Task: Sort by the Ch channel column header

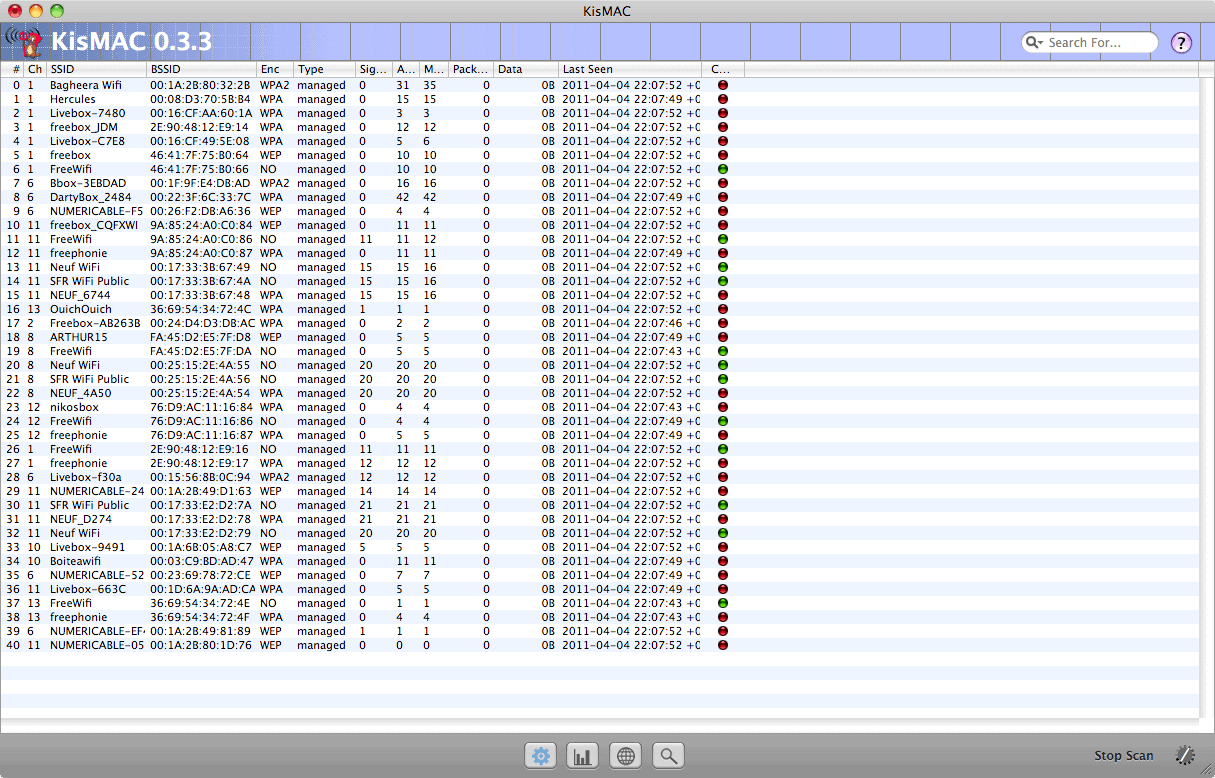Action: (x=35, y=69)
